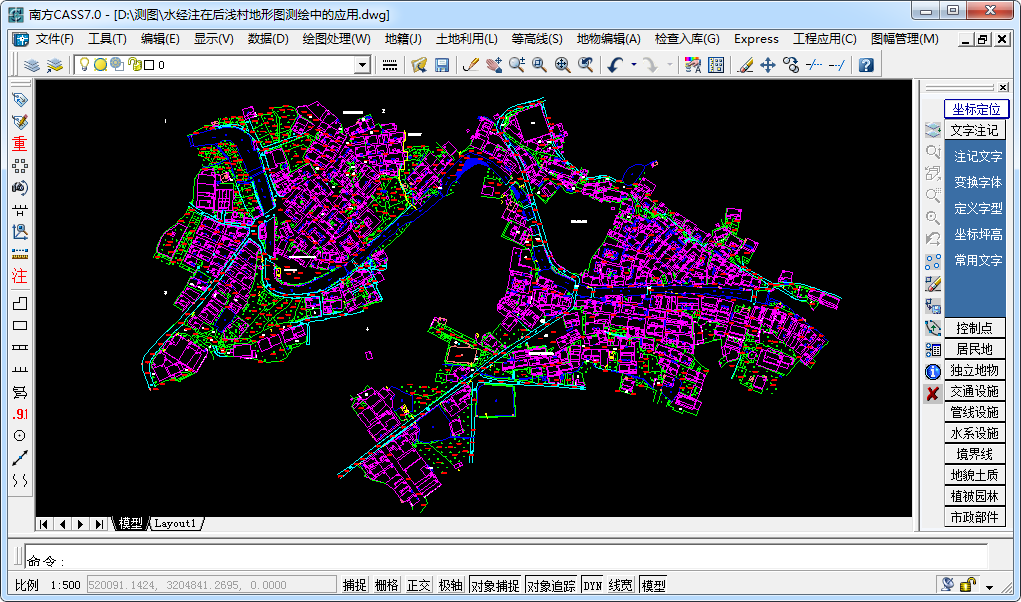Click the open file folder icon
The image size is (1021, 602).
point(419,65)
